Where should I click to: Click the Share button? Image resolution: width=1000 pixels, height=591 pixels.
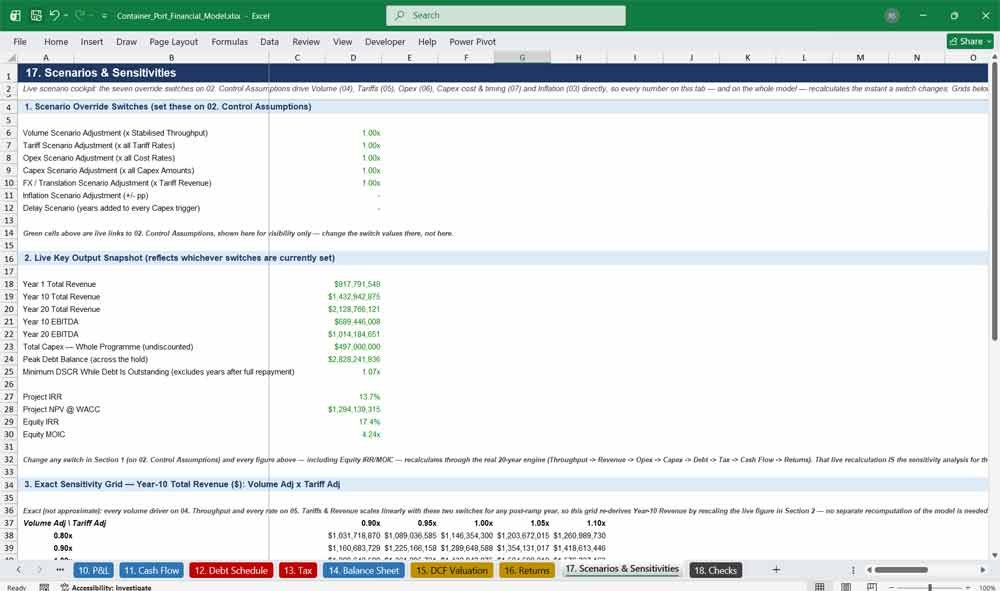point(969,41)
